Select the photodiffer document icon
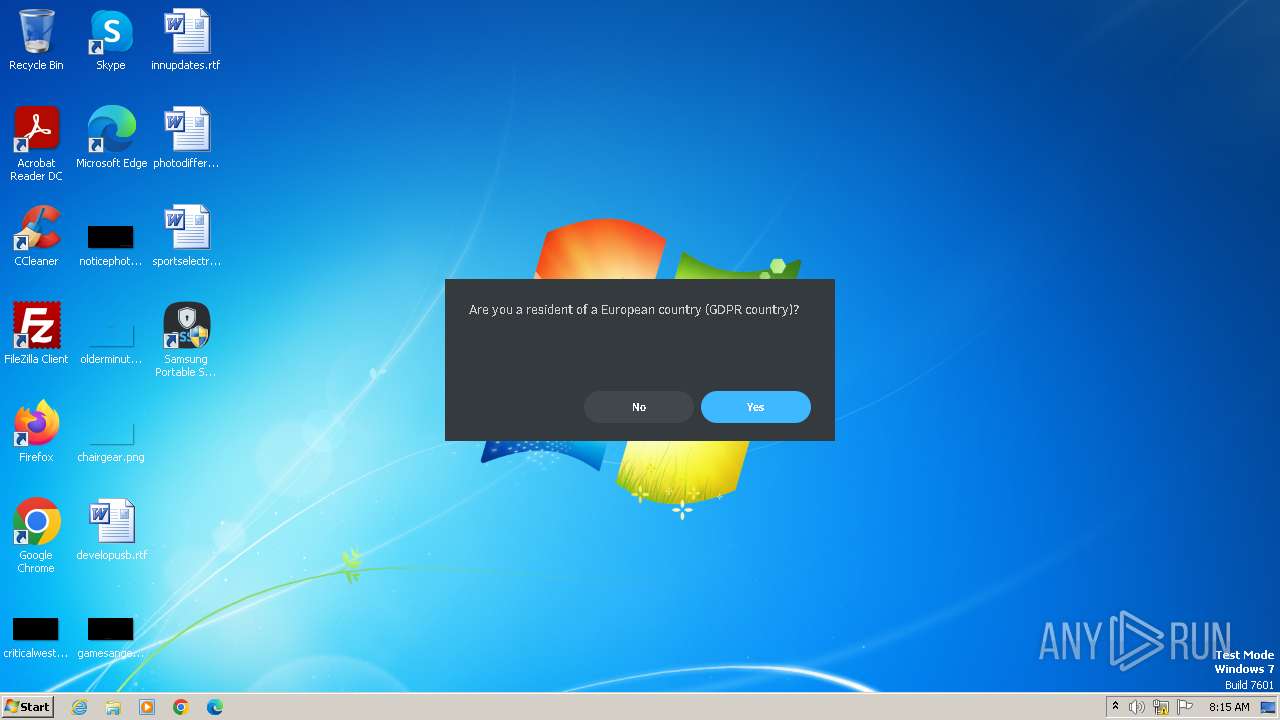The width and height of the screenshot is (1280, 720). click(186, 138)
